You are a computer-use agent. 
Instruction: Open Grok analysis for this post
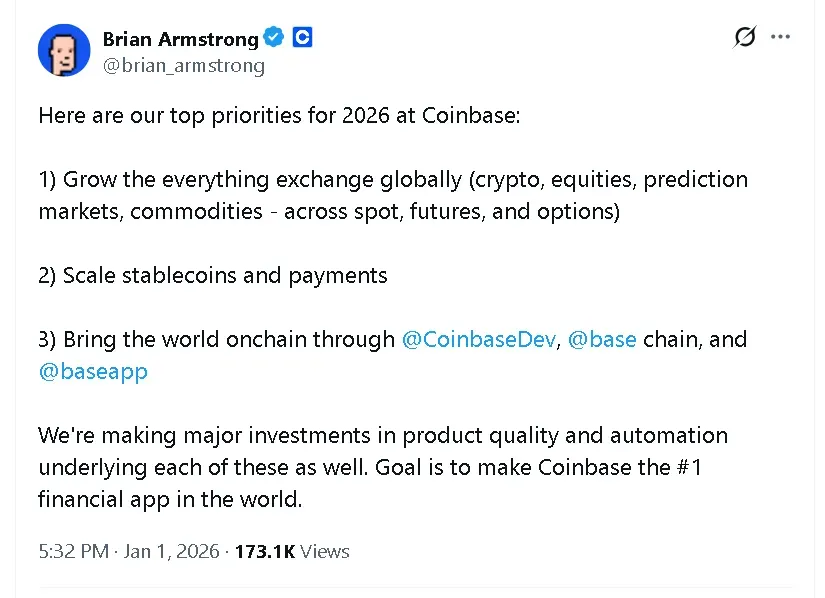click(x=744, y=36)
